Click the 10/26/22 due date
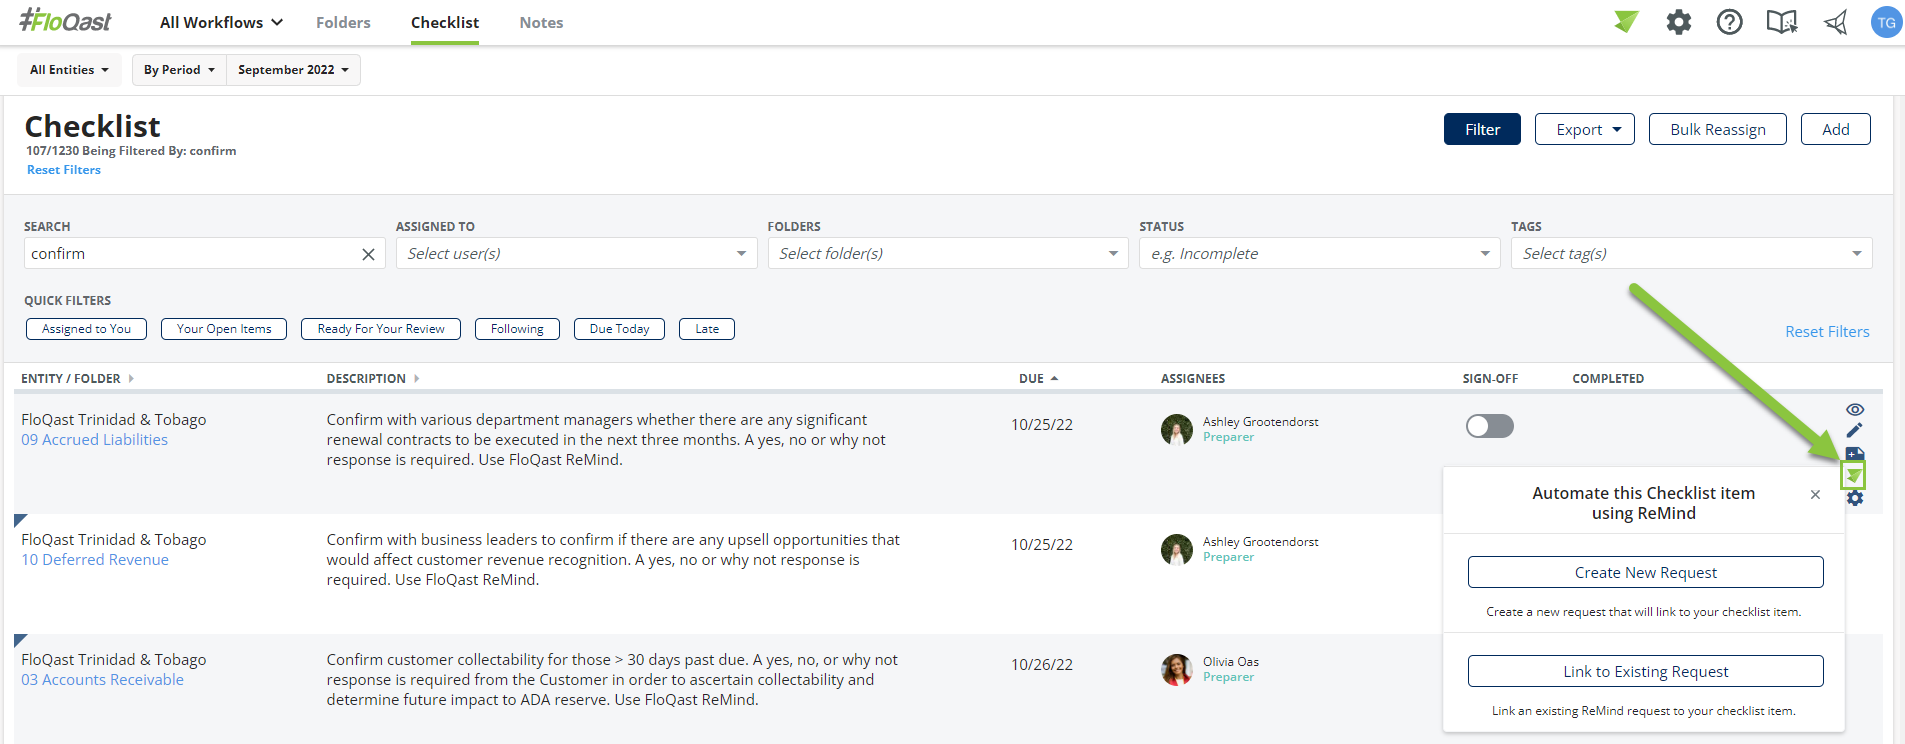 pos(1042,665)
